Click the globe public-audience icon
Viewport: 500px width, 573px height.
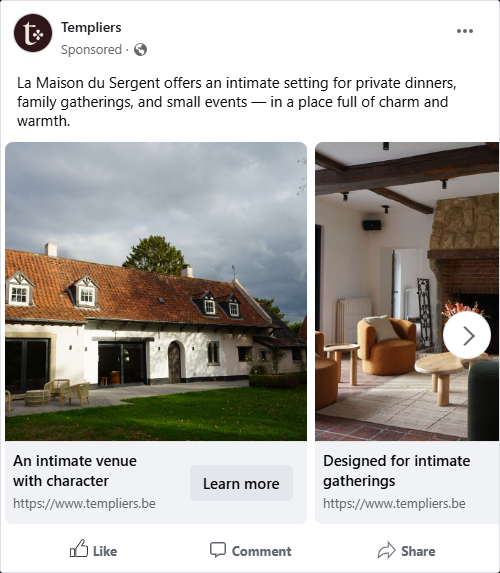click(x=140, y=49)
